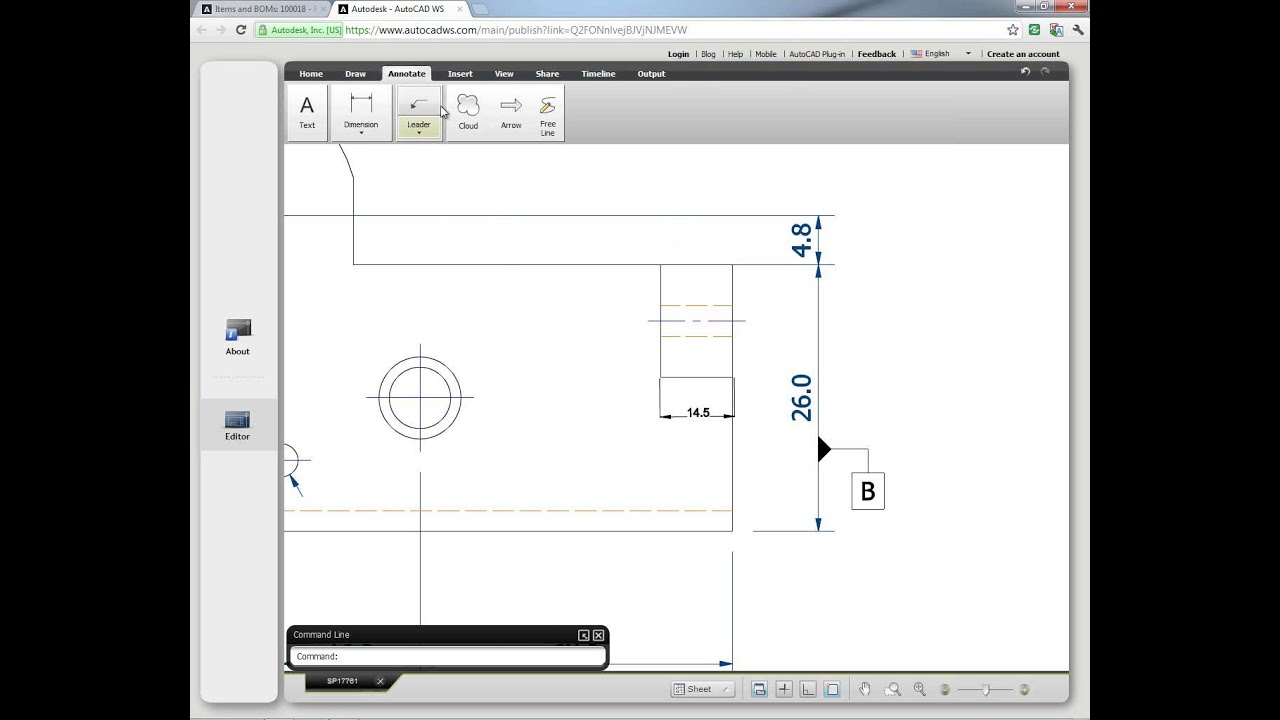
Task: Select the Zoom in magnifier tool
Action: click(919, 689)
